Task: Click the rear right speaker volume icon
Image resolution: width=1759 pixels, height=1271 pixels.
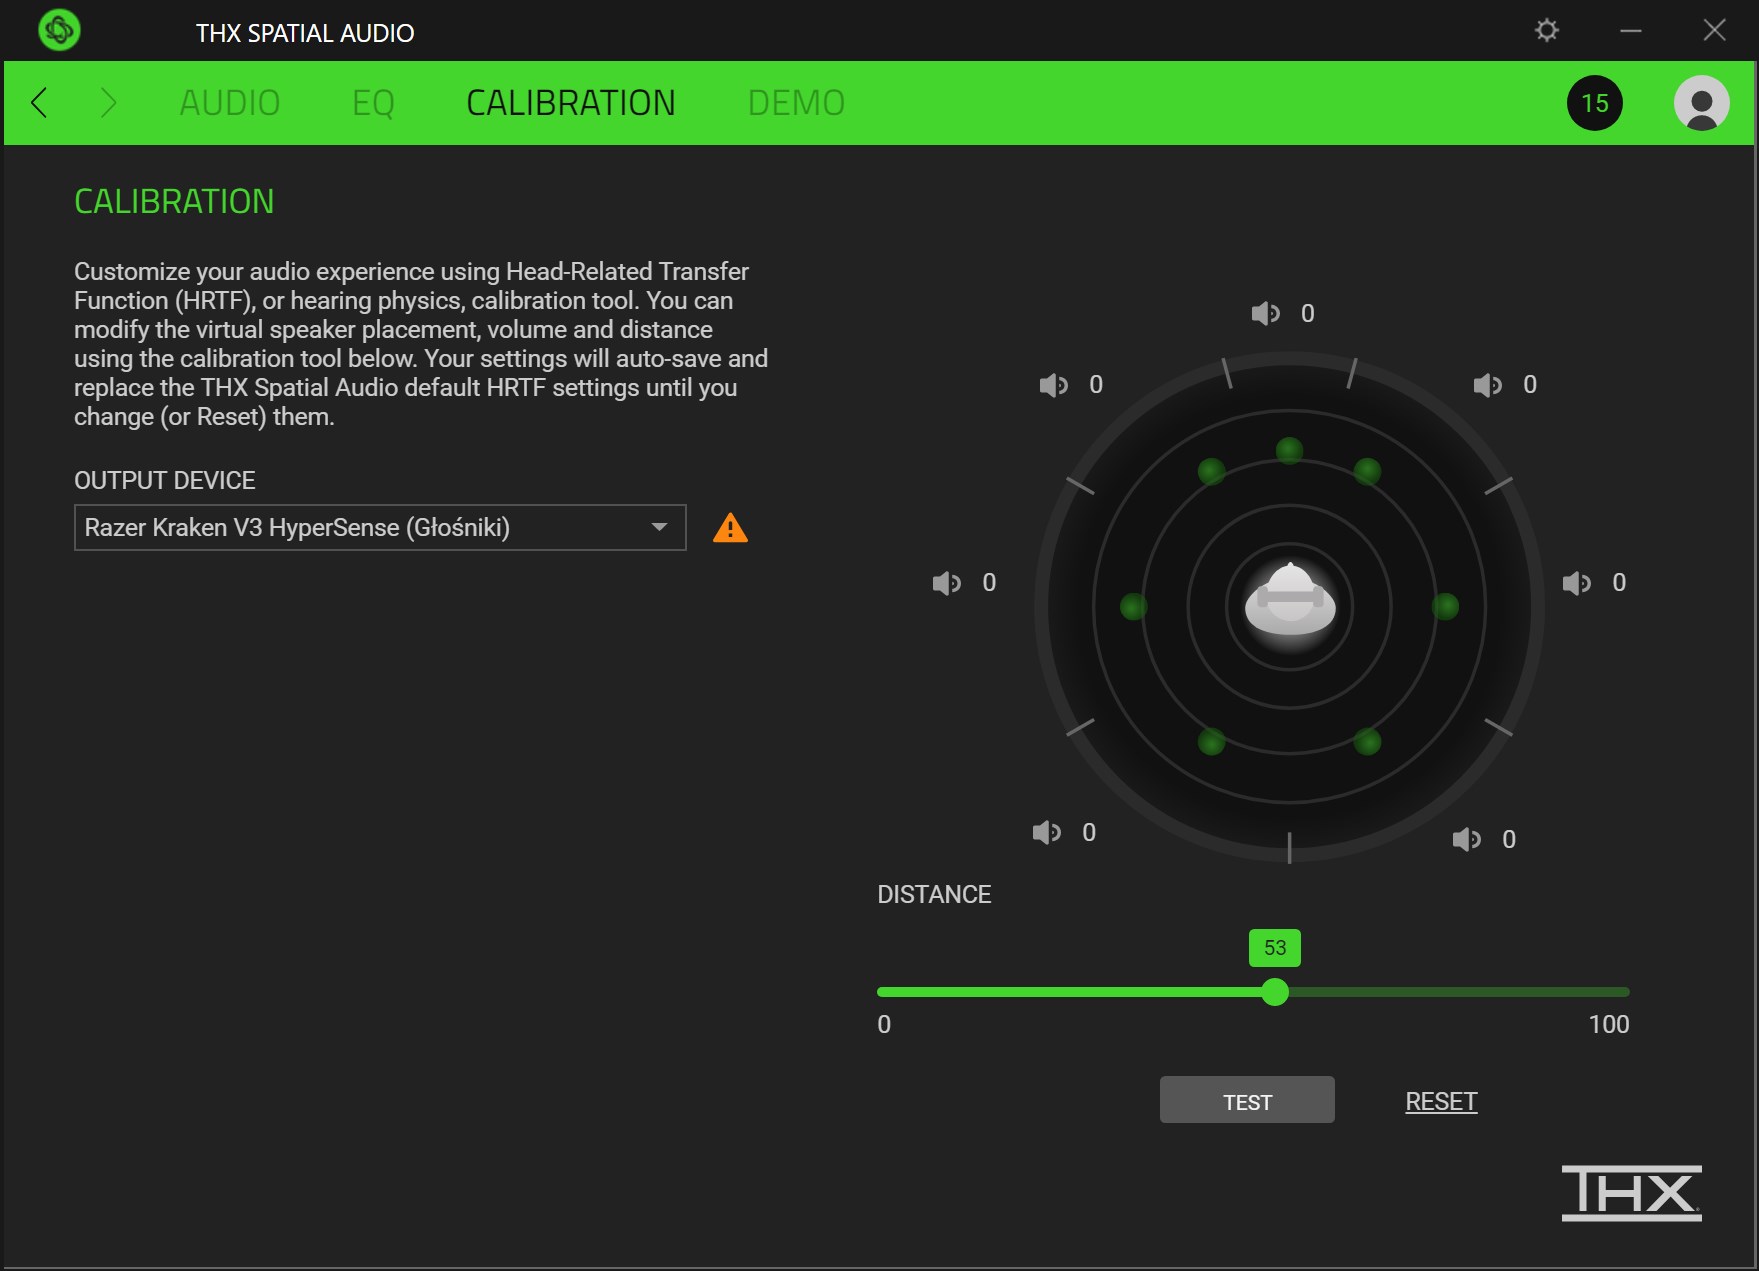Action: tap(1466, 839)
